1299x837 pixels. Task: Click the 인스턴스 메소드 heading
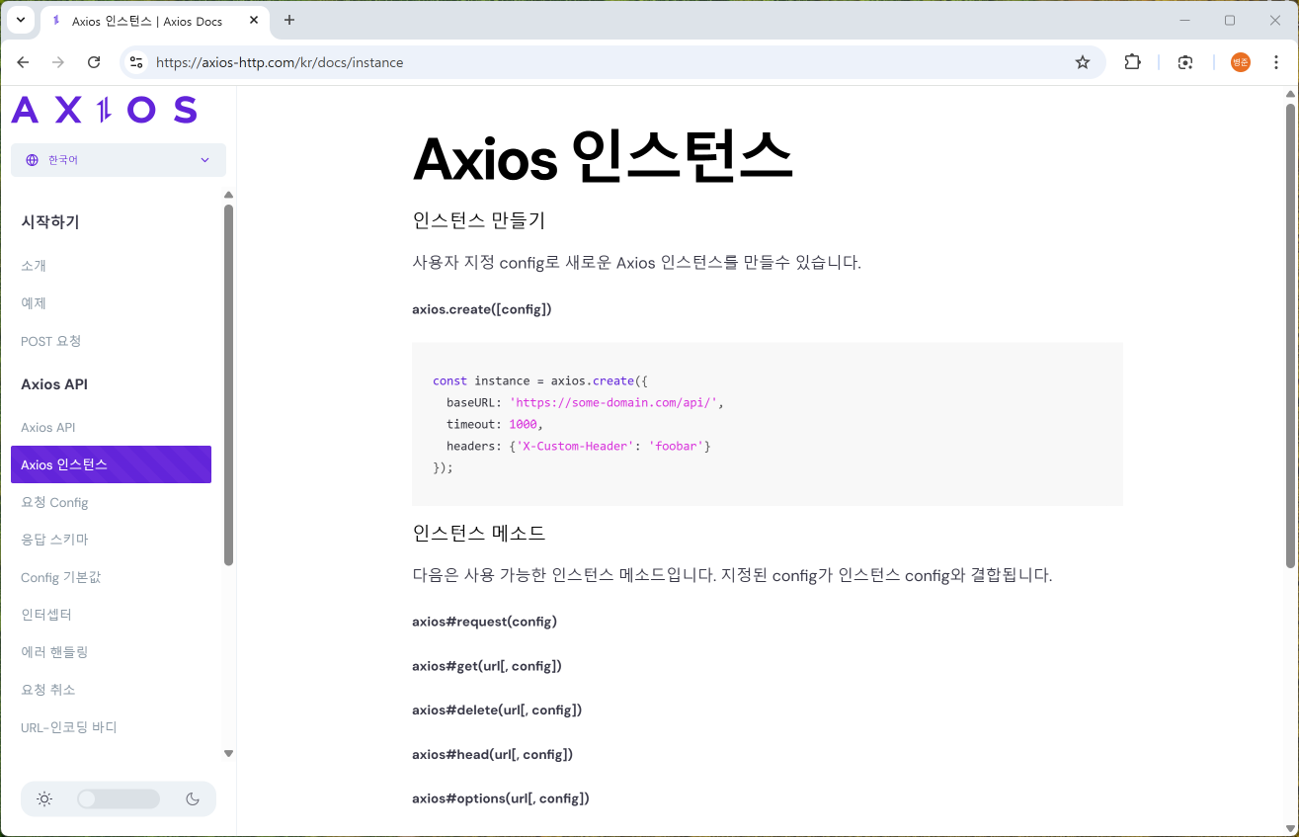pos(478,533)
